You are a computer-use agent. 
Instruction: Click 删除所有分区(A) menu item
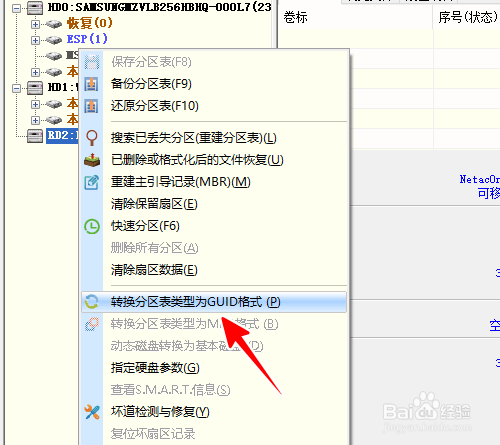pyautogui.click(x=214, y=248)
